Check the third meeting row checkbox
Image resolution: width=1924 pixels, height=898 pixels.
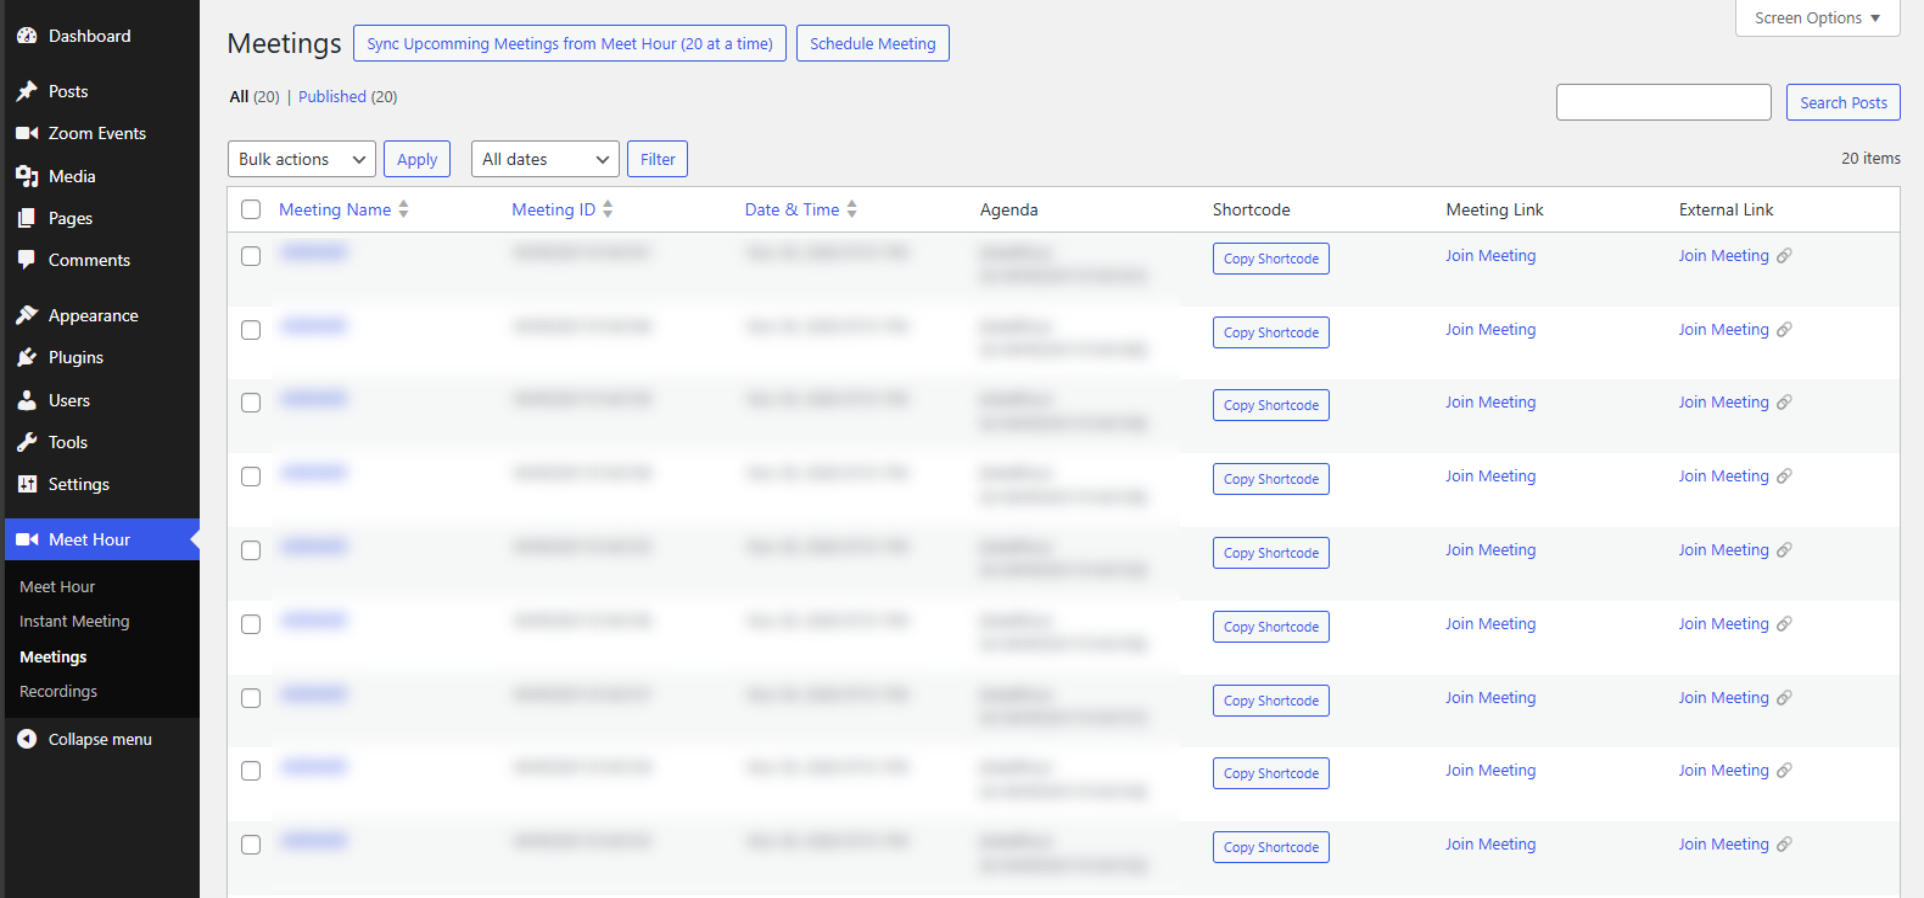(x=251, y=403)
